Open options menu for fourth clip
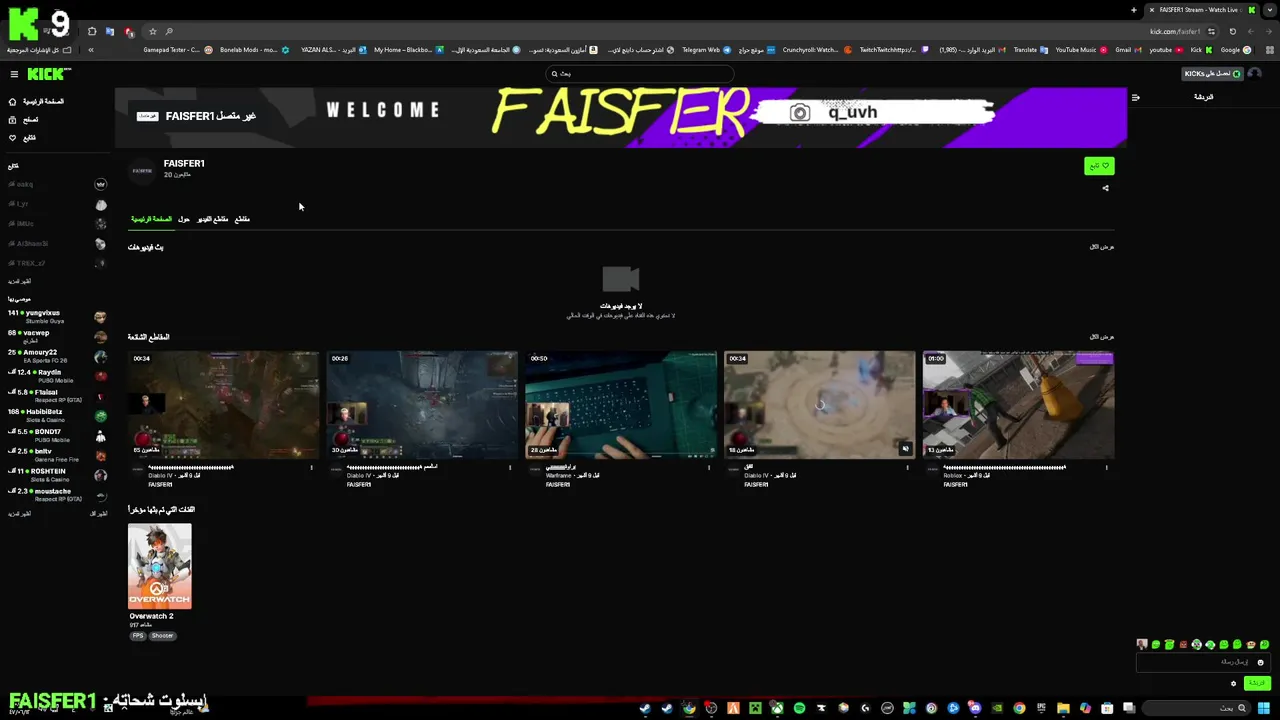The width and height of the screenshot is (1280, 720). [x=908, y=467]
